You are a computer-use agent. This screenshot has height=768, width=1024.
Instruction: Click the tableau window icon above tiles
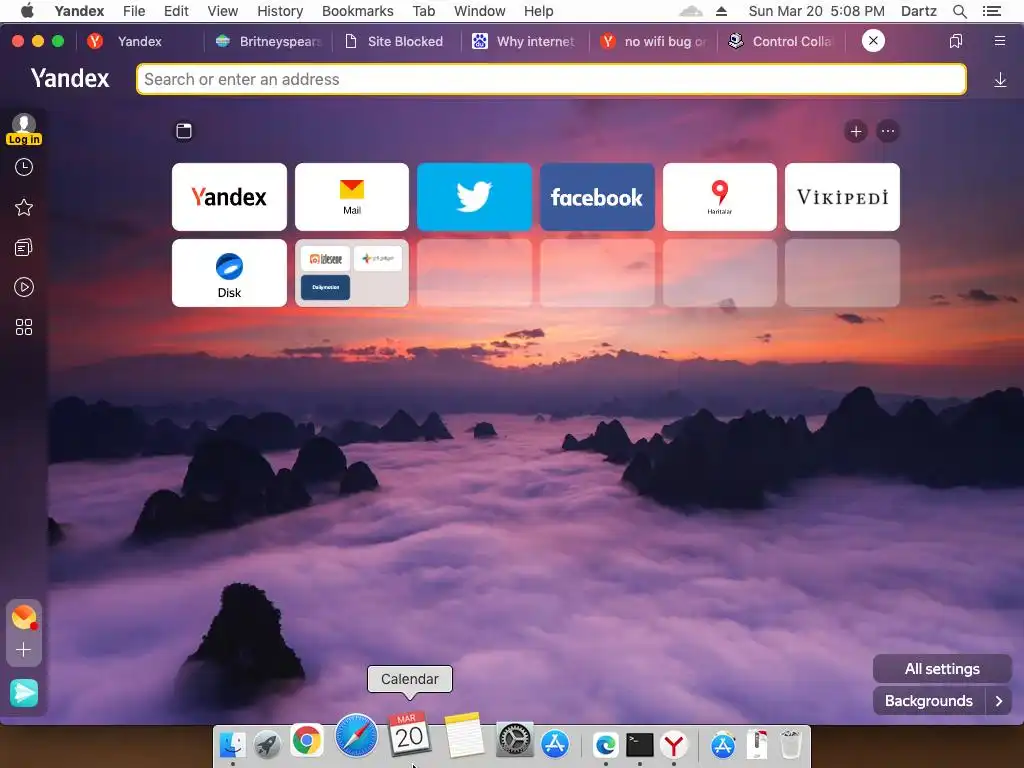(184, 131)
